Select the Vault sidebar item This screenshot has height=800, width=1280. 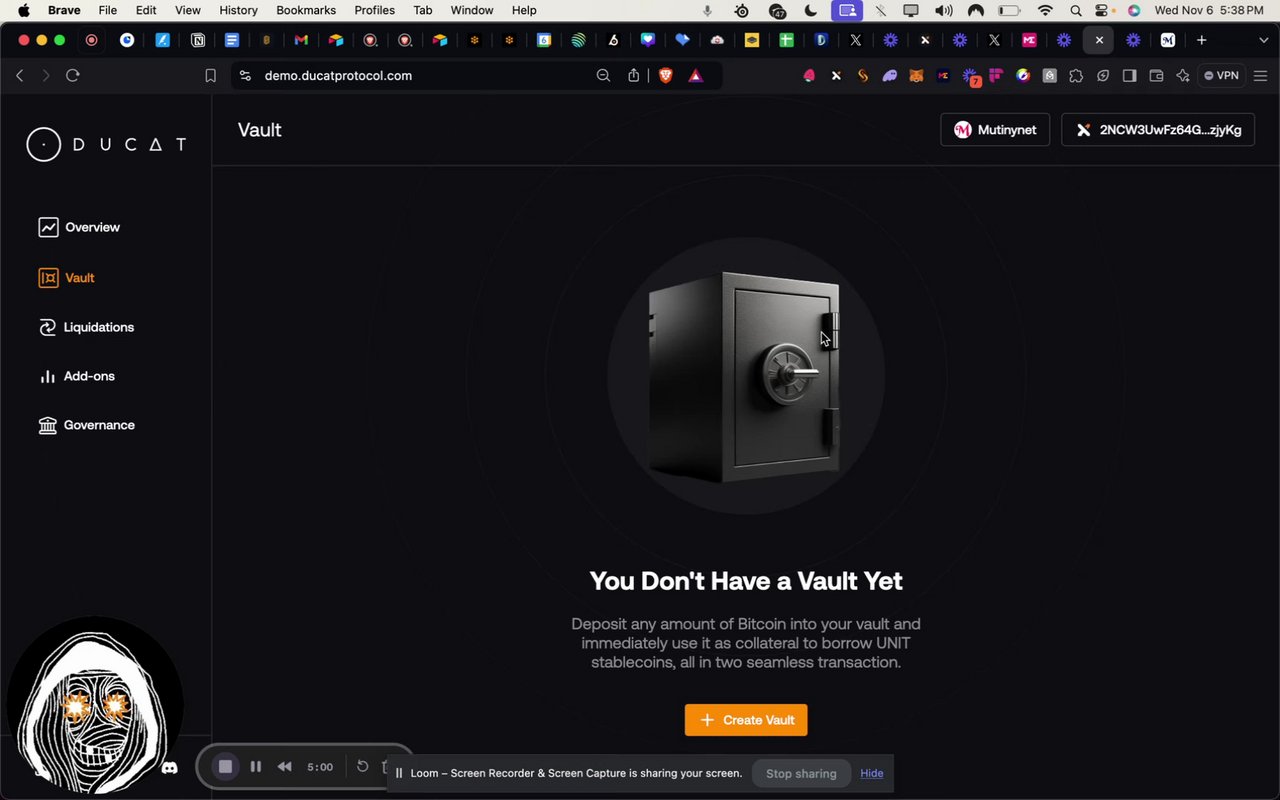[66, 278]
